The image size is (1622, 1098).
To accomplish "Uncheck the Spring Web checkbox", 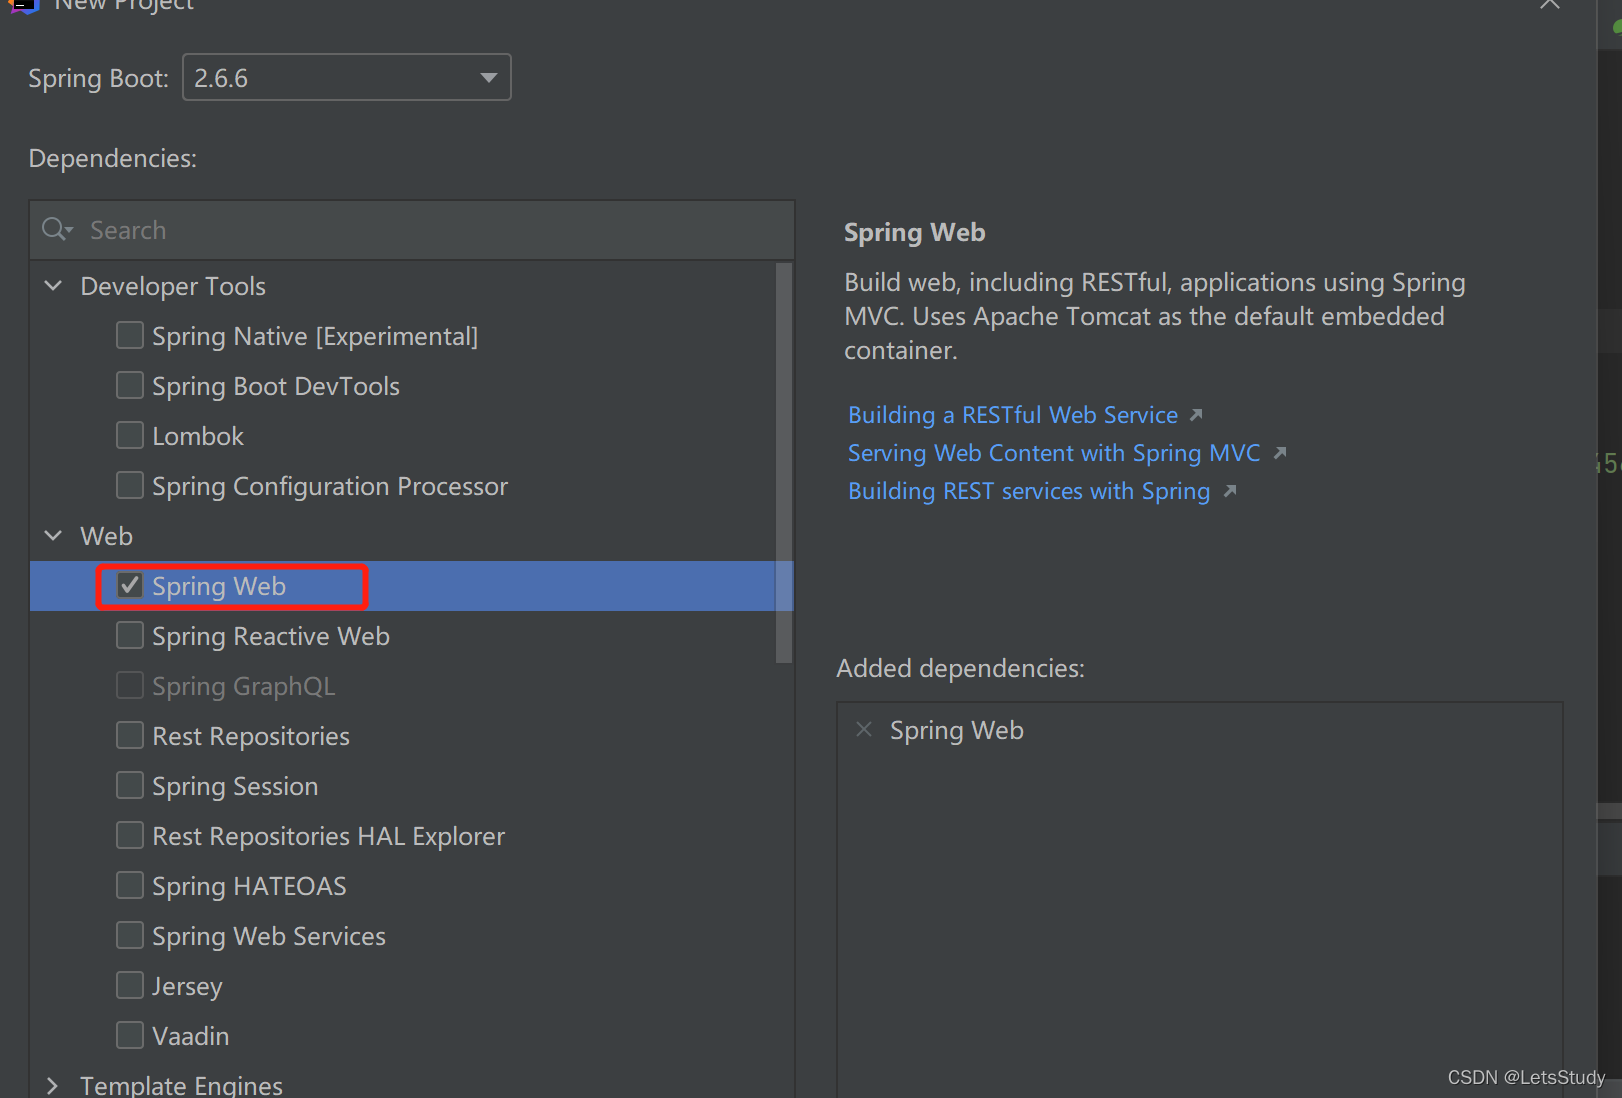I will click(130, 585).
